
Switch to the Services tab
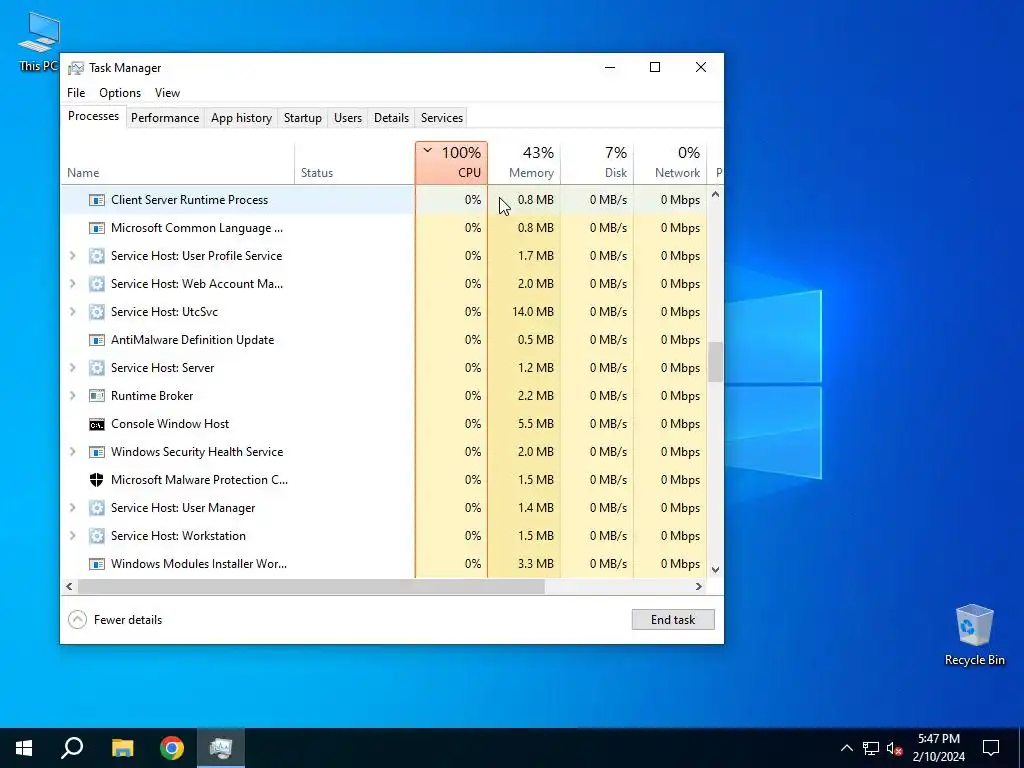tap(441, 118)
